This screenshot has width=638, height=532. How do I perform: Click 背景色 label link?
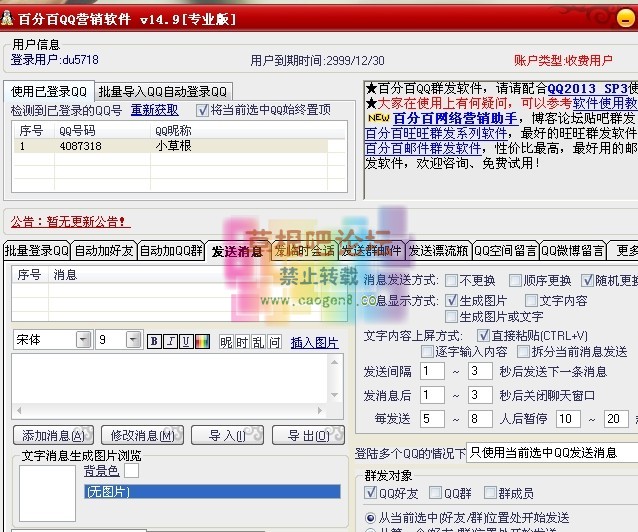101,471
